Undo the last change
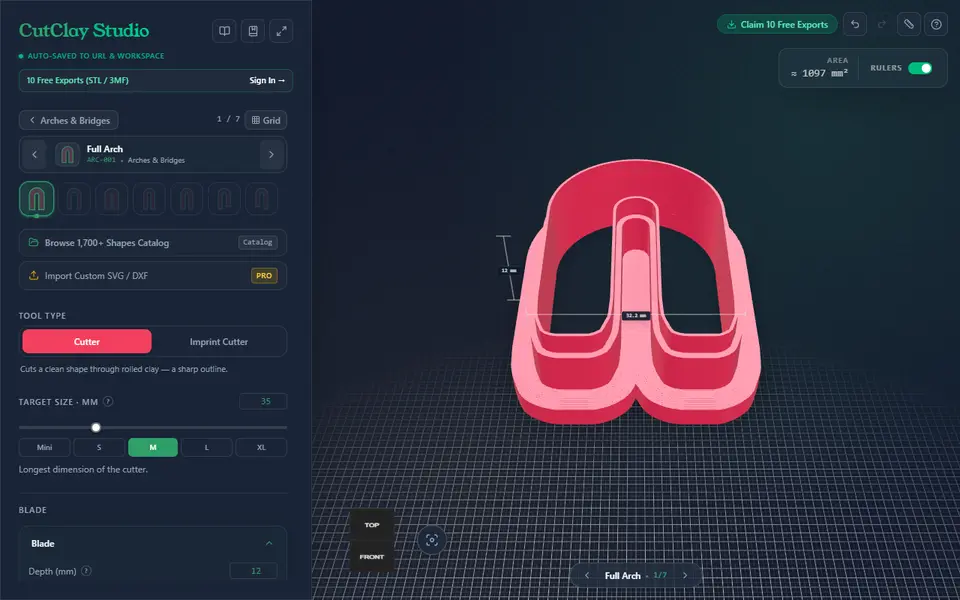This screenshot has height=600, width=960. [x=855, y=24]
